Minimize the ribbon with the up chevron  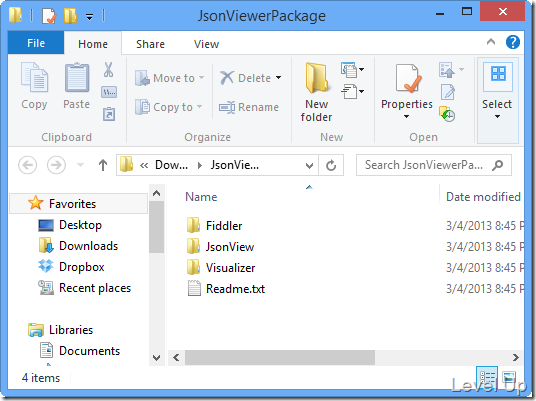pos(491,42)
